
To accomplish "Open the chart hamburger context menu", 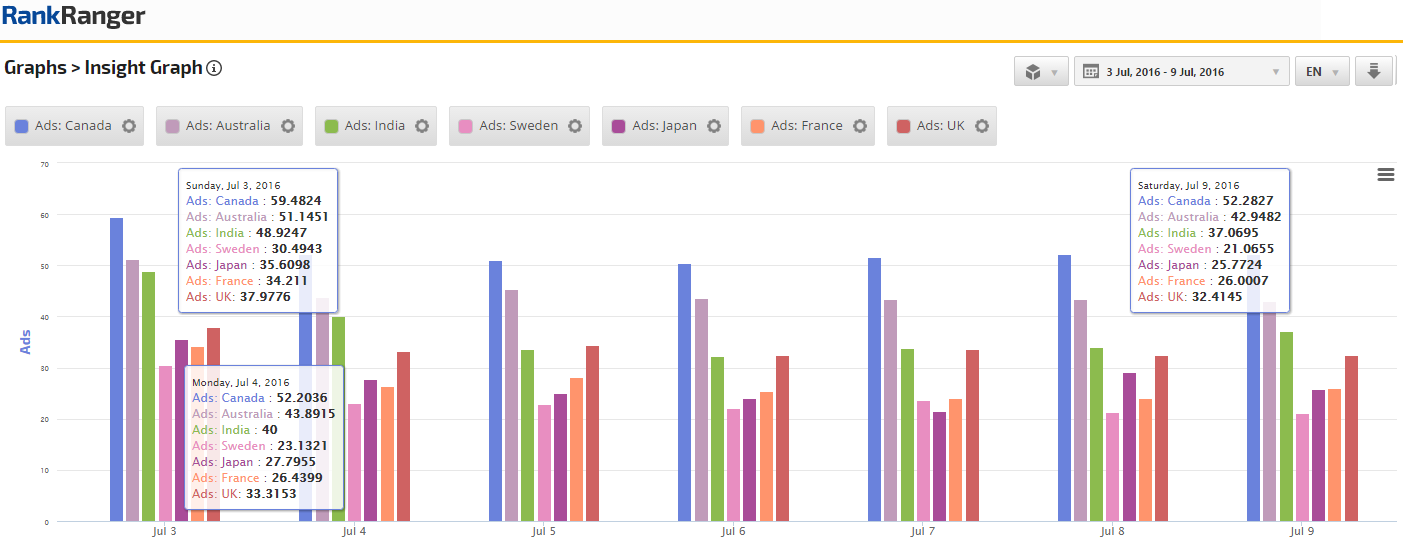I will 1385,175.
